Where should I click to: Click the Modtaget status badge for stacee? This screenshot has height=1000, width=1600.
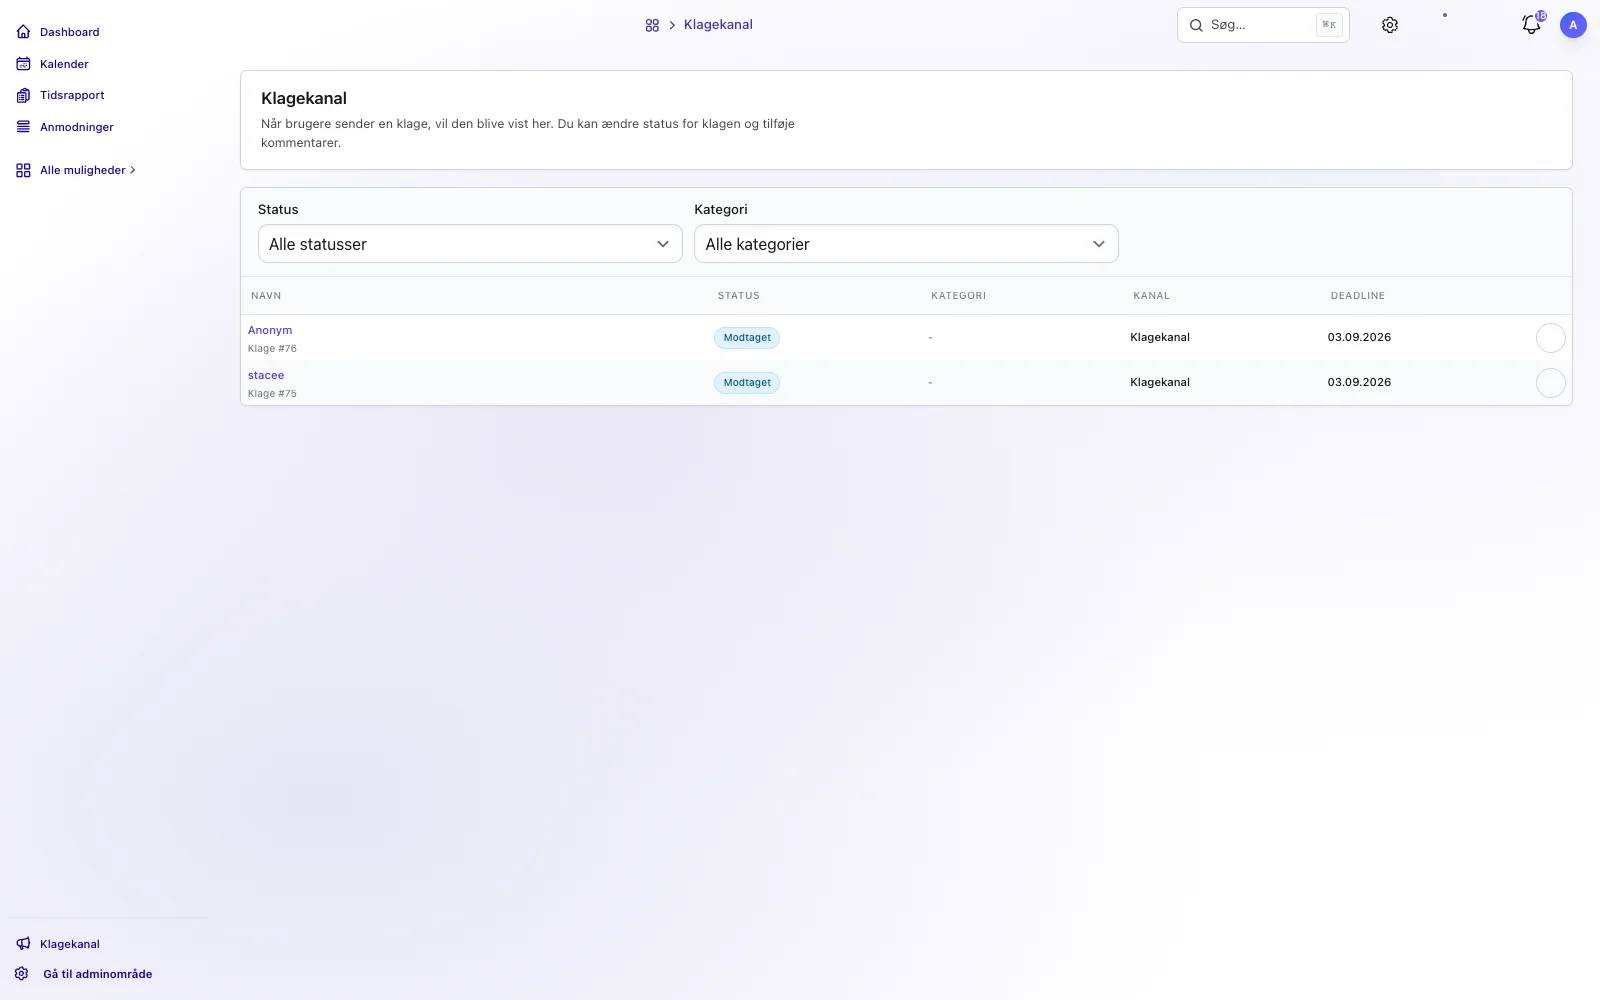(x=747, y=383)
